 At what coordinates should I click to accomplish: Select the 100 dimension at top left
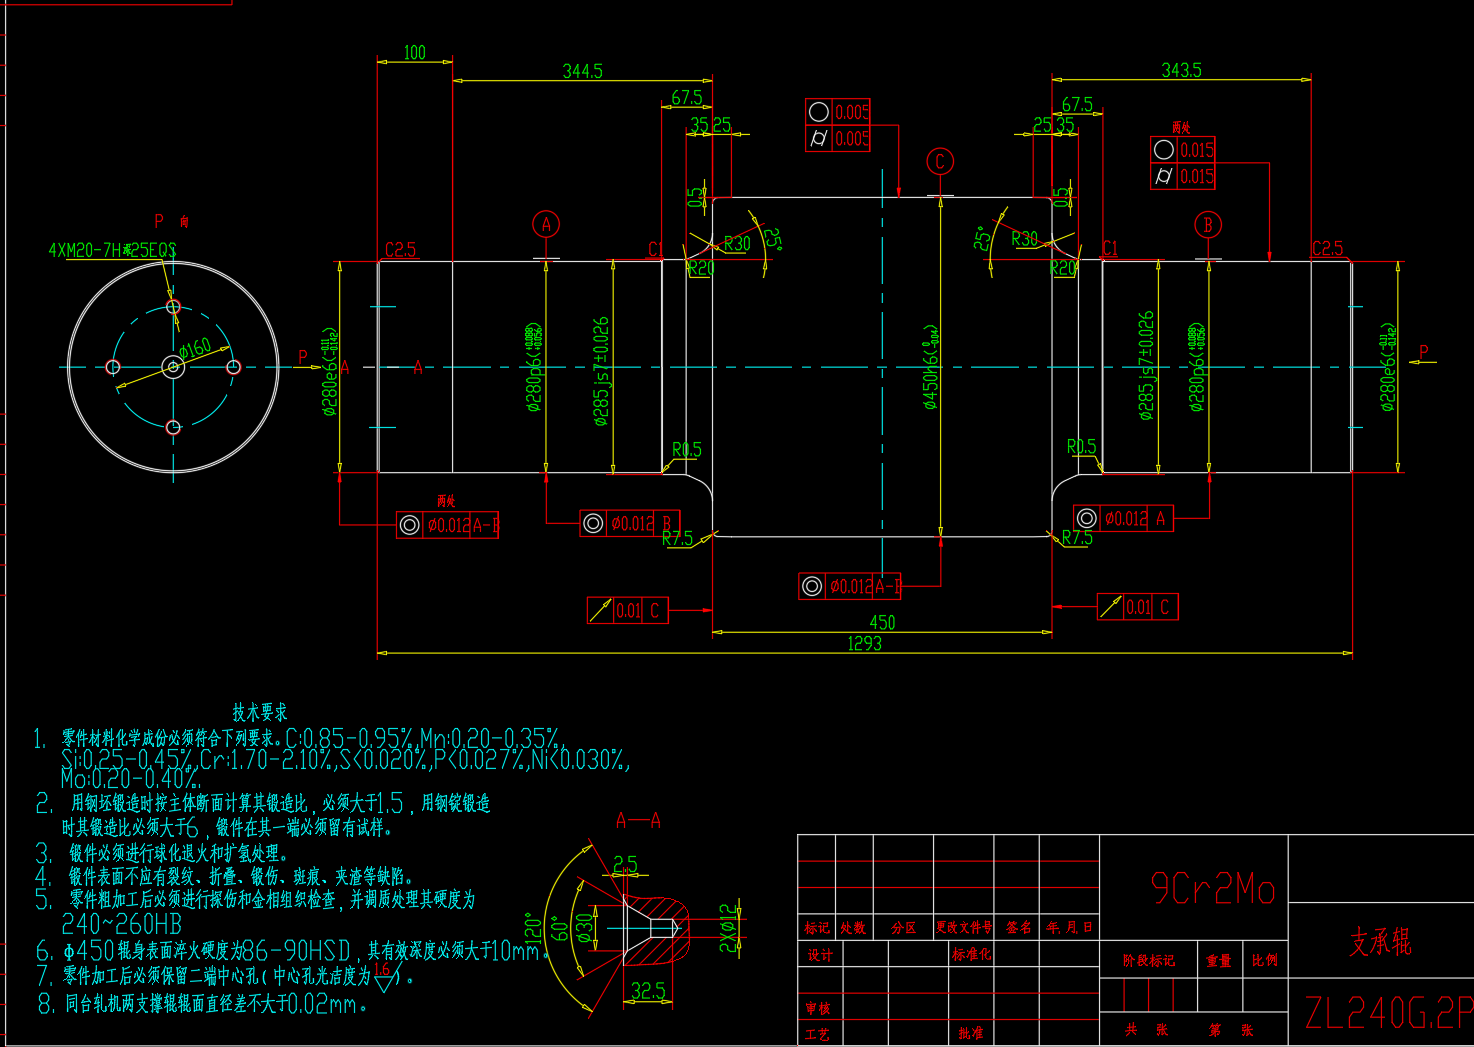(x=414, y=52)
